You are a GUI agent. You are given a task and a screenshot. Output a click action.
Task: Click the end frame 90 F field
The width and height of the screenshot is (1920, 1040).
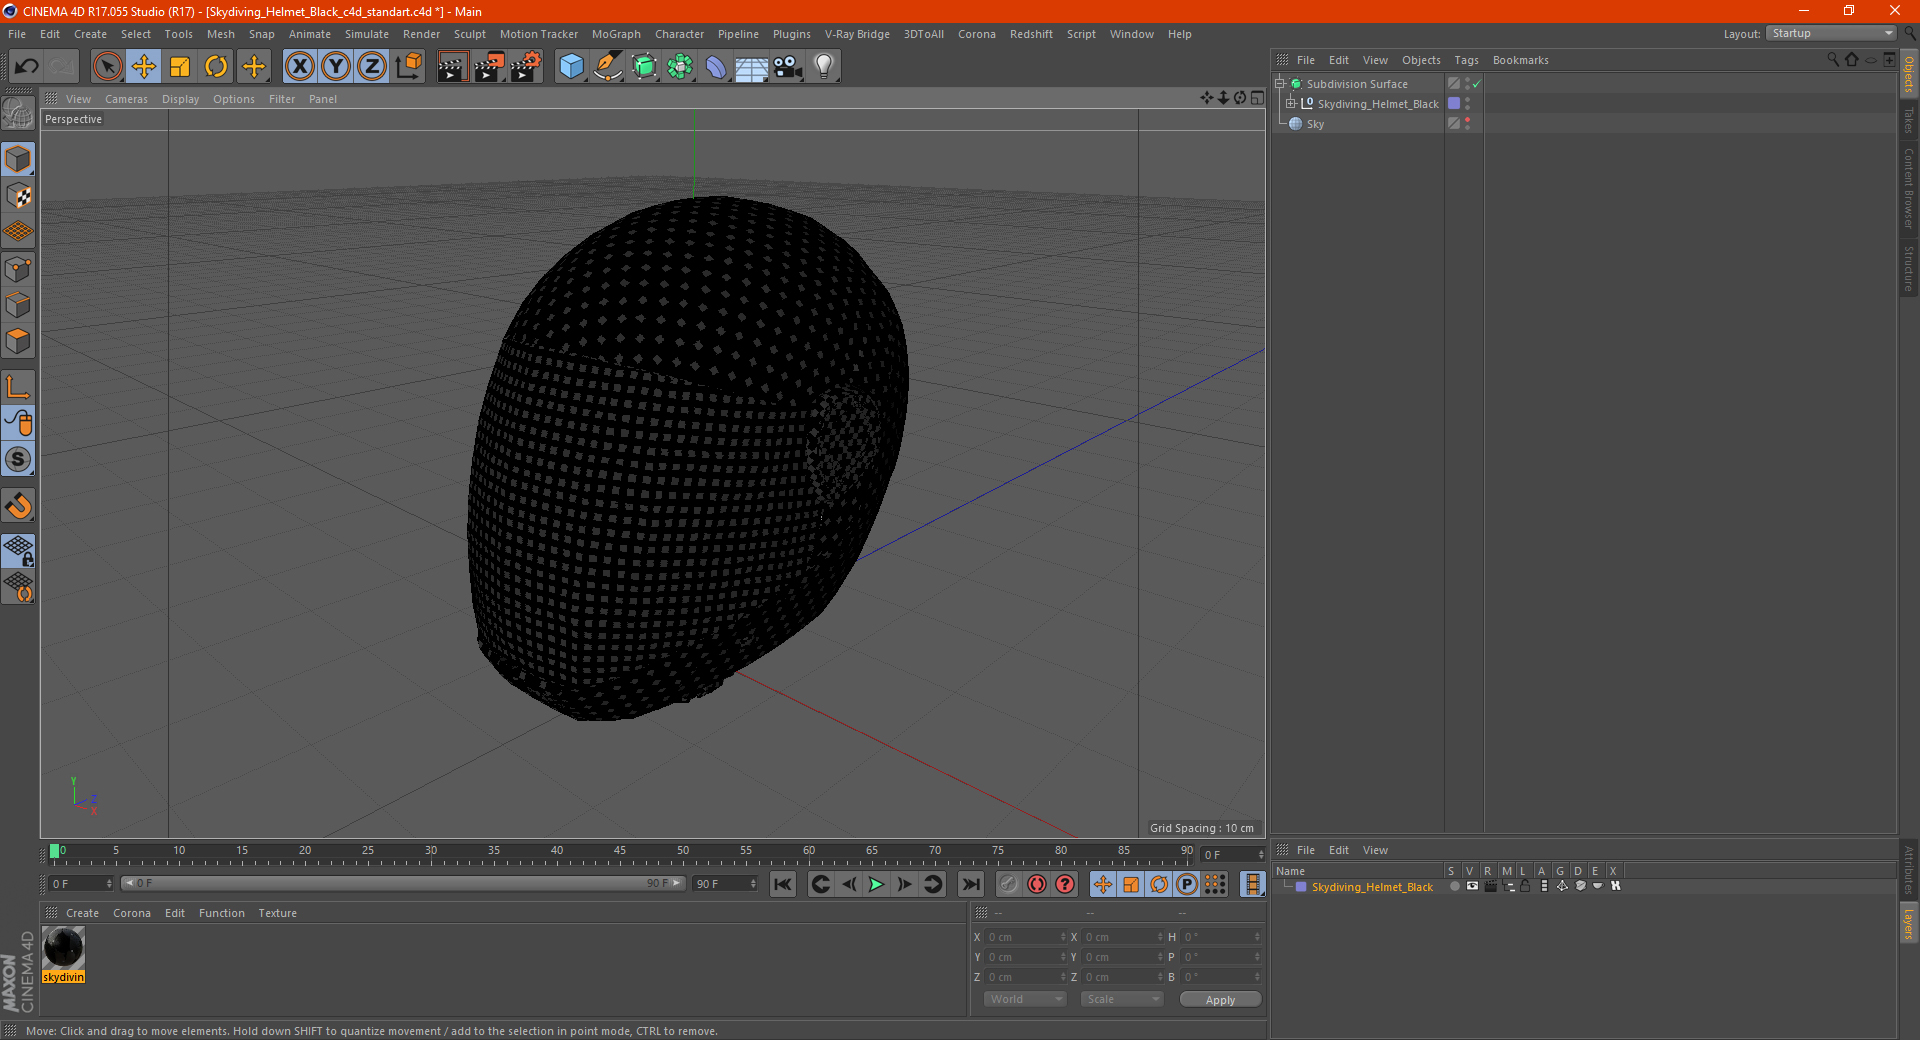click(726, 884)
